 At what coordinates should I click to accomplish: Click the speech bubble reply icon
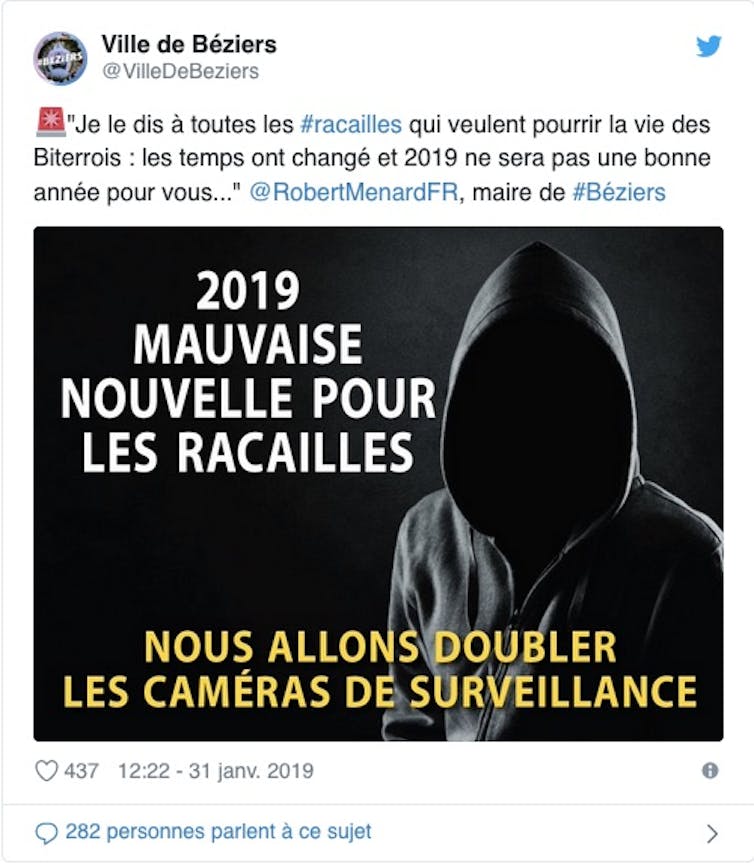46,833
